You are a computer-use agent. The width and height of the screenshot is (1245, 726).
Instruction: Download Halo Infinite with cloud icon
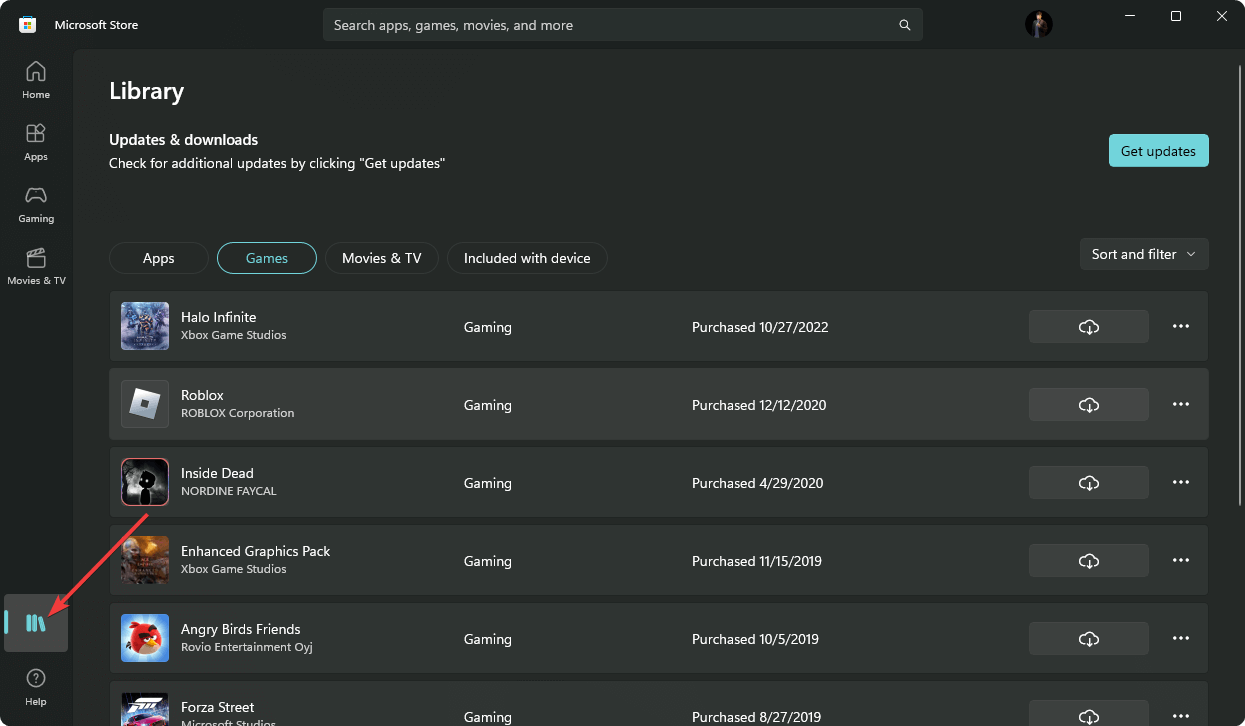click(x=1089, y=327)
